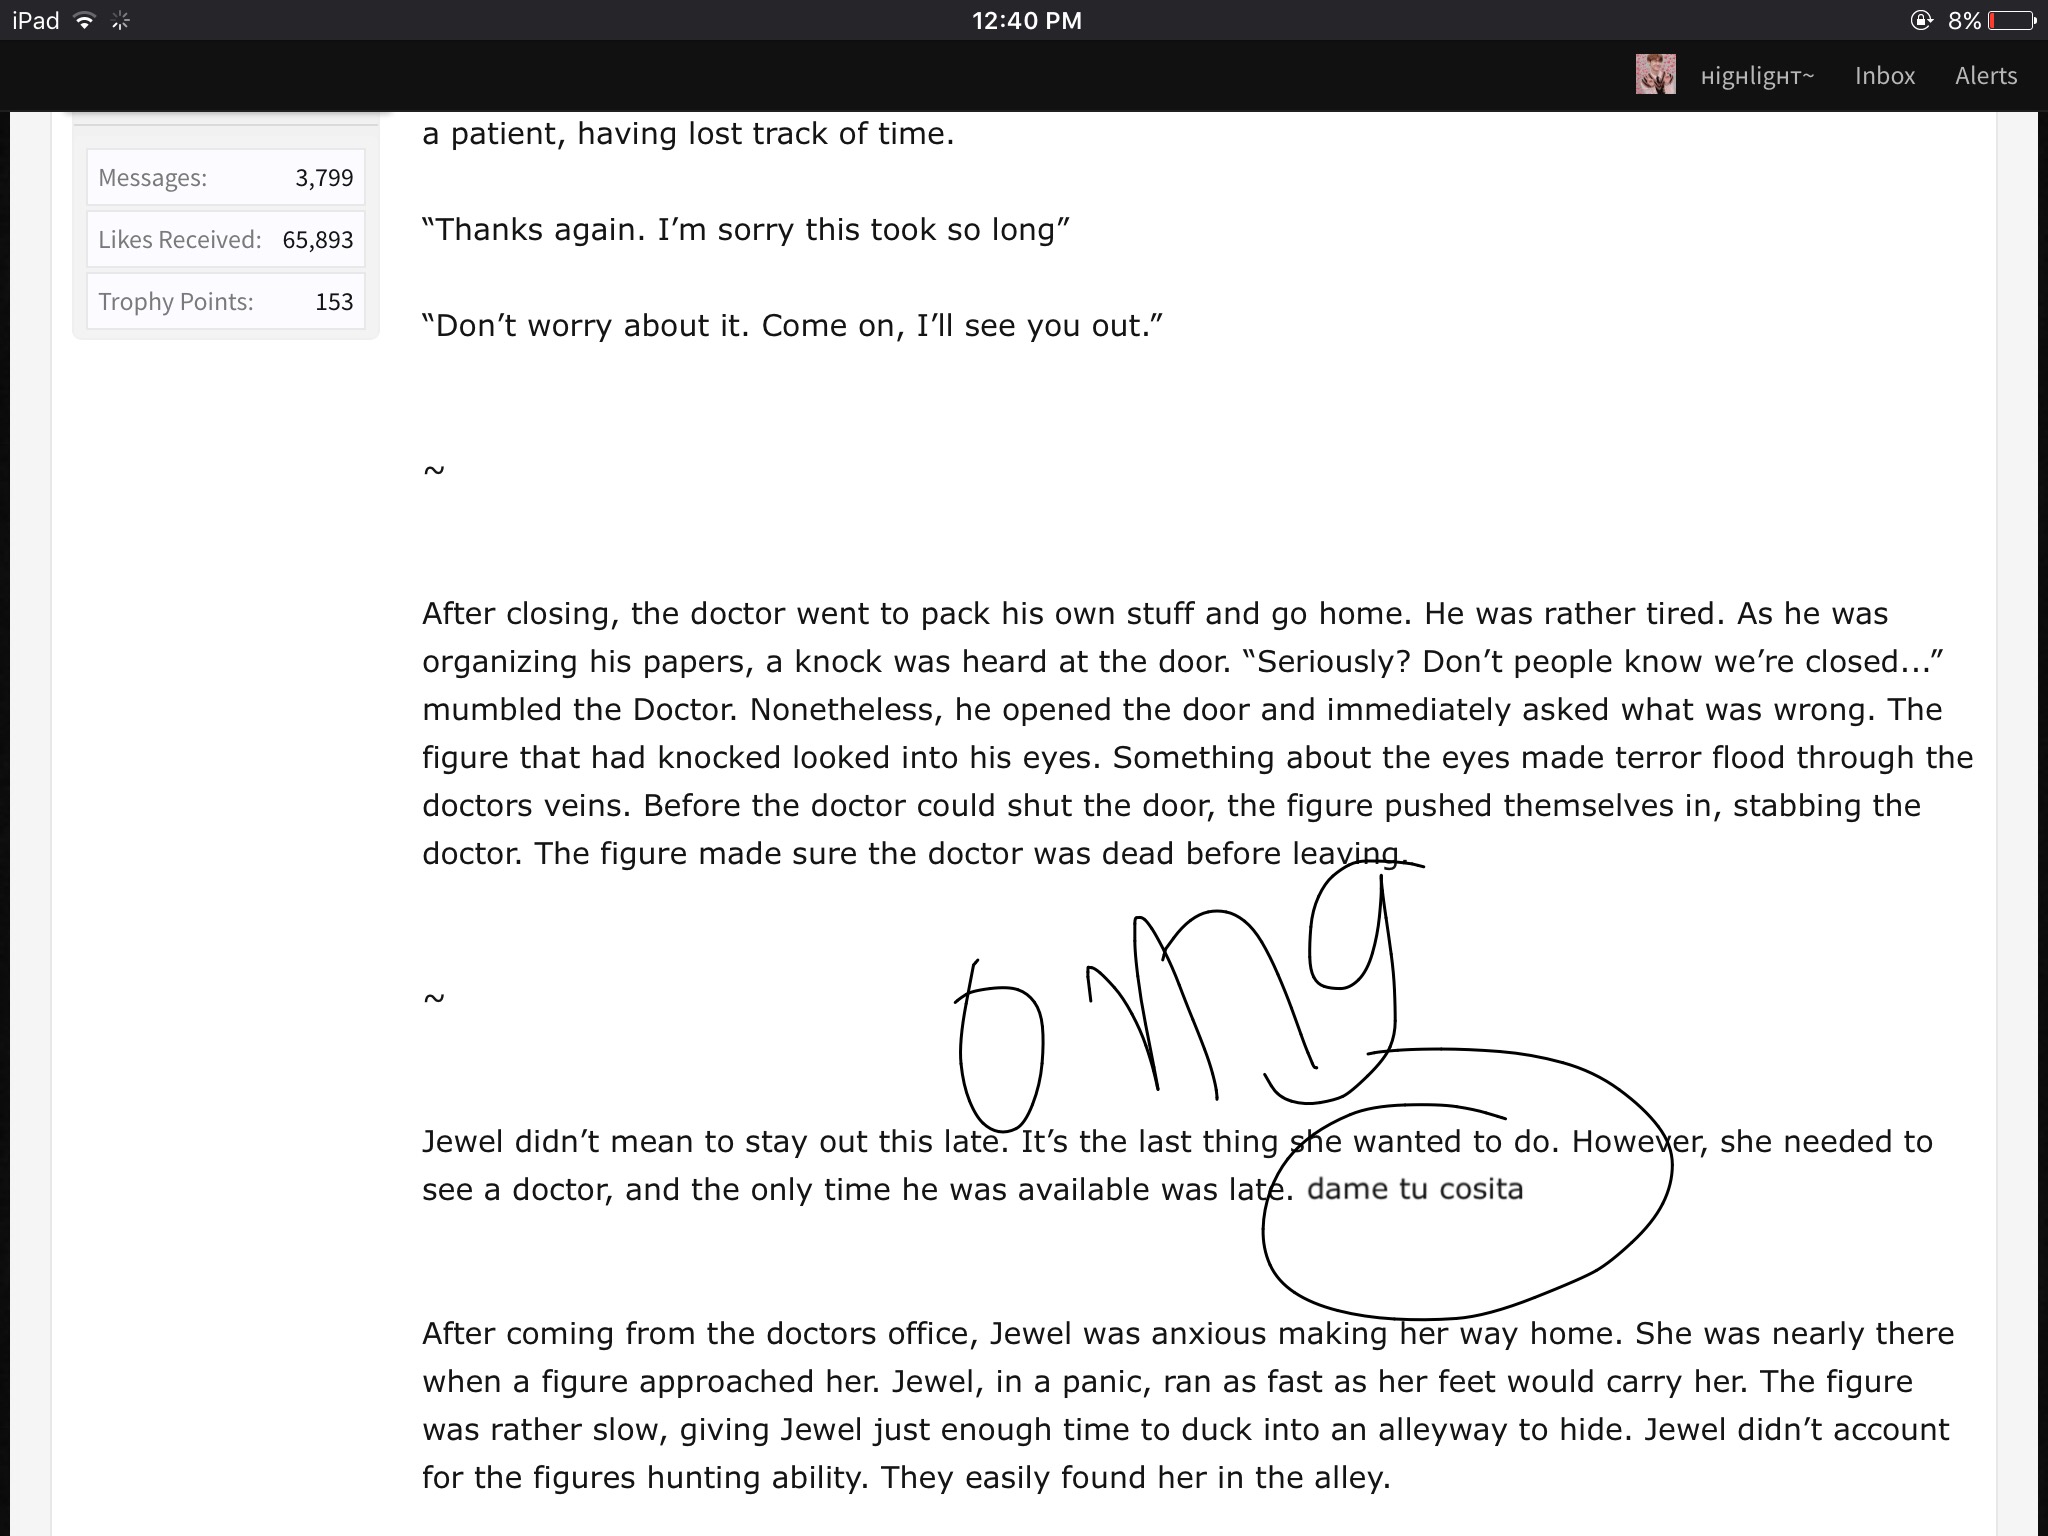Click the Likes Received label
The height and width of the screenshot is (1536, 2048).
point(180,240)
